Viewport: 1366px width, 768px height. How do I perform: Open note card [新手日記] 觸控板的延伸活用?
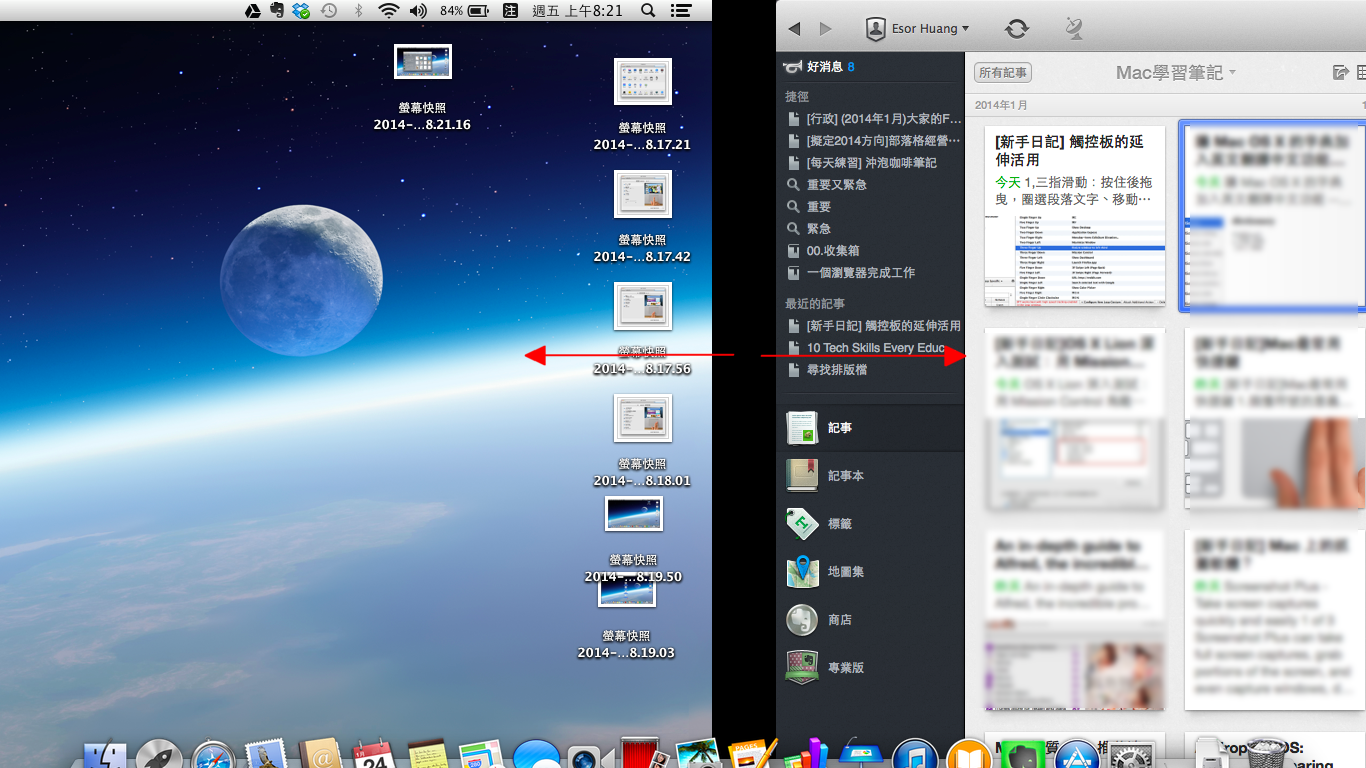point(1075,216)
